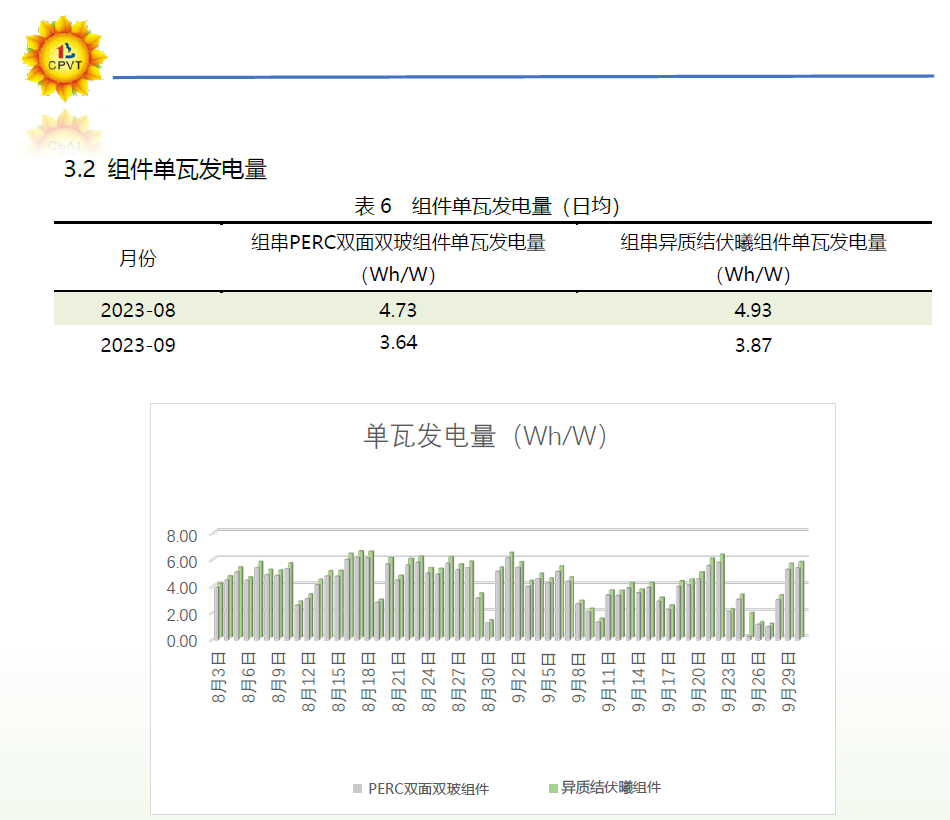
Task: Click the x-axis label 9月23日
Action: point(728,682)
